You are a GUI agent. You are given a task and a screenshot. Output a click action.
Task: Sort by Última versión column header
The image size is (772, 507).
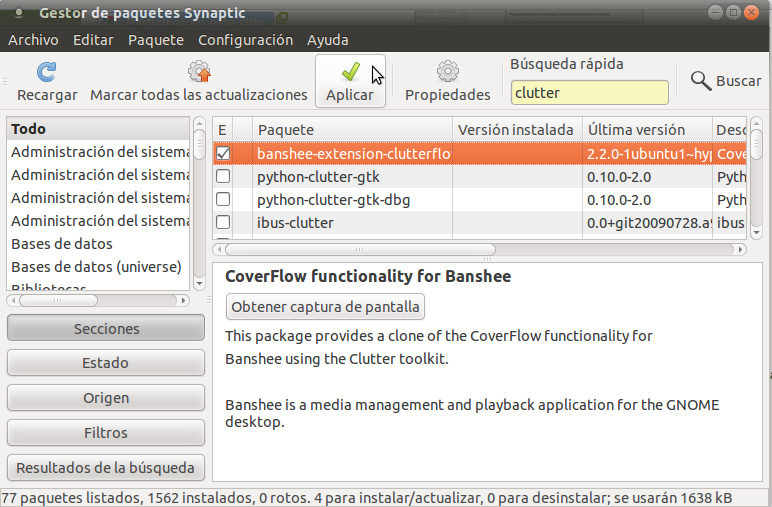point(647,129)
